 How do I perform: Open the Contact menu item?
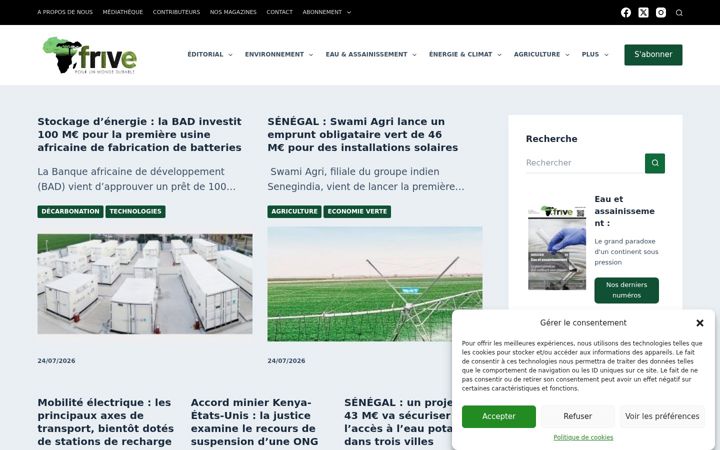pyautogui.click(x=279, y=12)
